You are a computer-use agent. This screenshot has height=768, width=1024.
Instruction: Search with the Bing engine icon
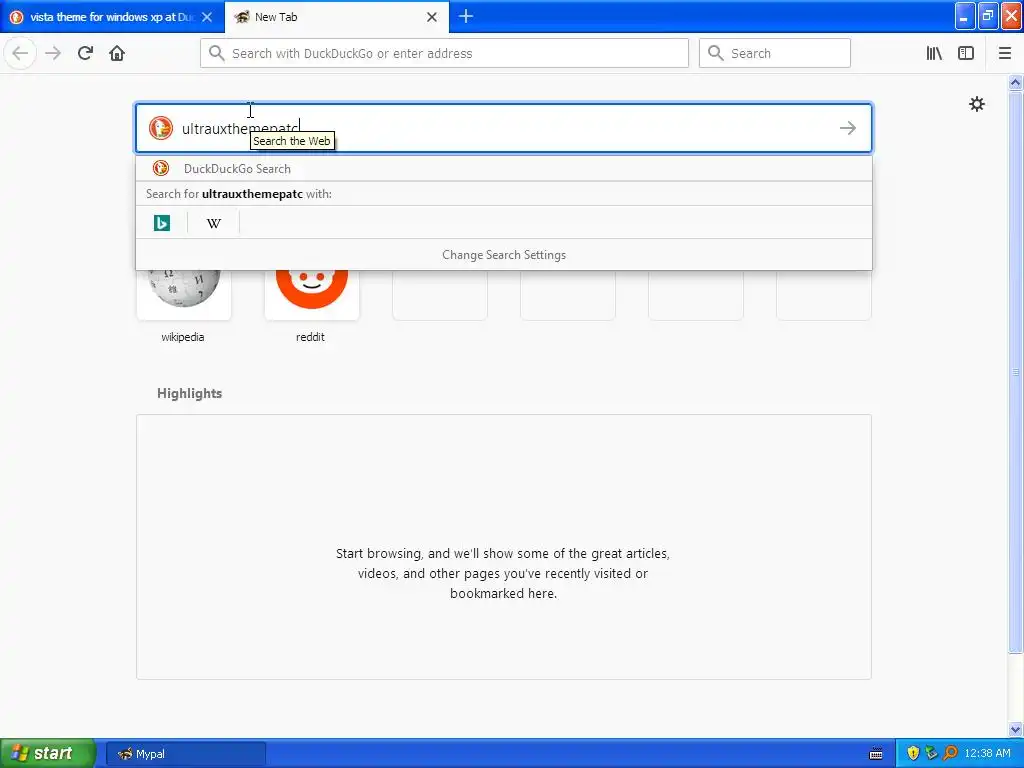click(x=162, y=223)
